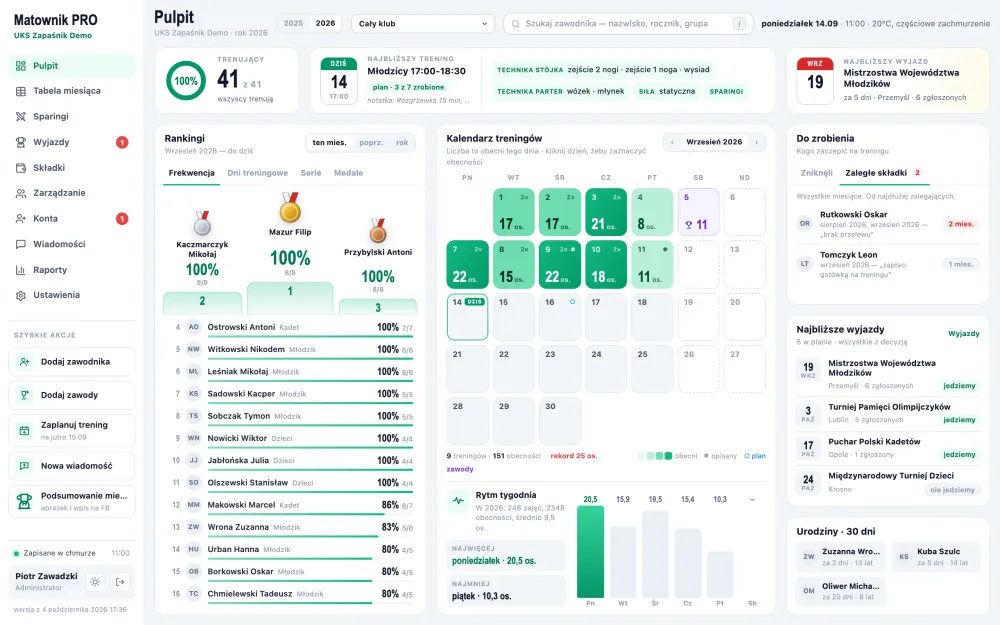
Task: Click the Ustawienia gear icon
Action: coord(21,295)
